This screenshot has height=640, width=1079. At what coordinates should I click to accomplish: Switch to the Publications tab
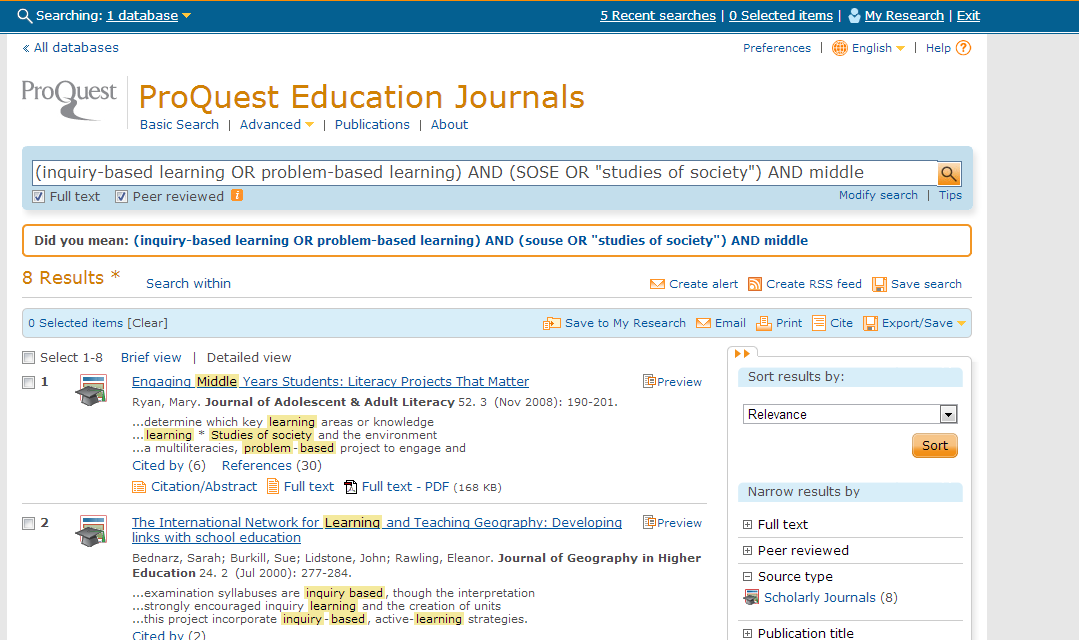point(372,124)
